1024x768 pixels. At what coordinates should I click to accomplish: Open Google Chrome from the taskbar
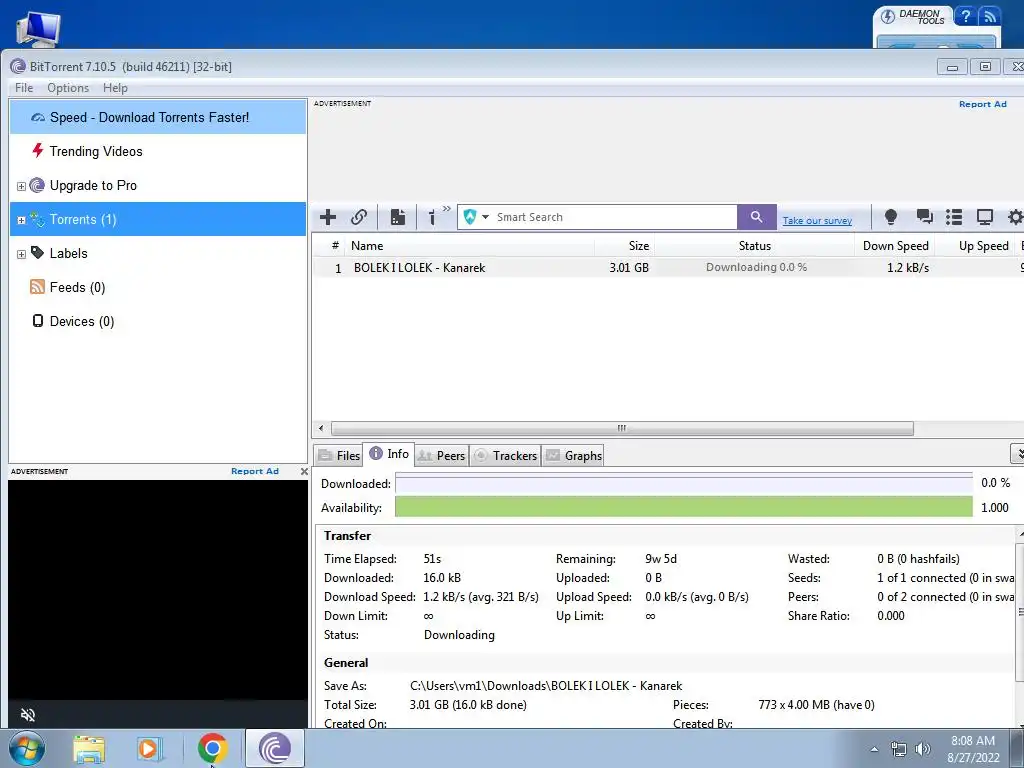(x=212, y=748)
